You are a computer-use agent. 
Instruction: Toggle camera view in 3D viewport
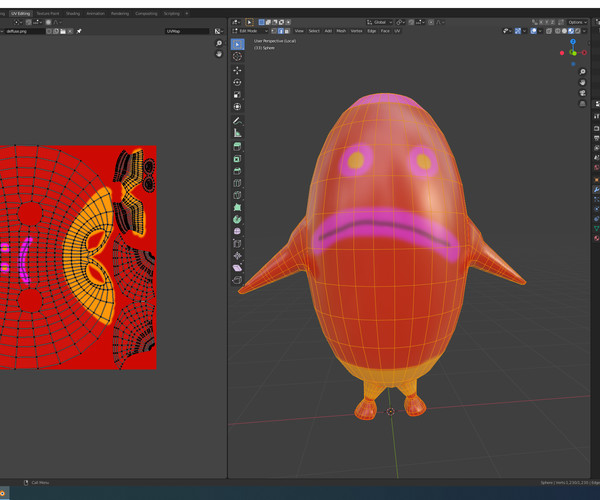[582, 92]
